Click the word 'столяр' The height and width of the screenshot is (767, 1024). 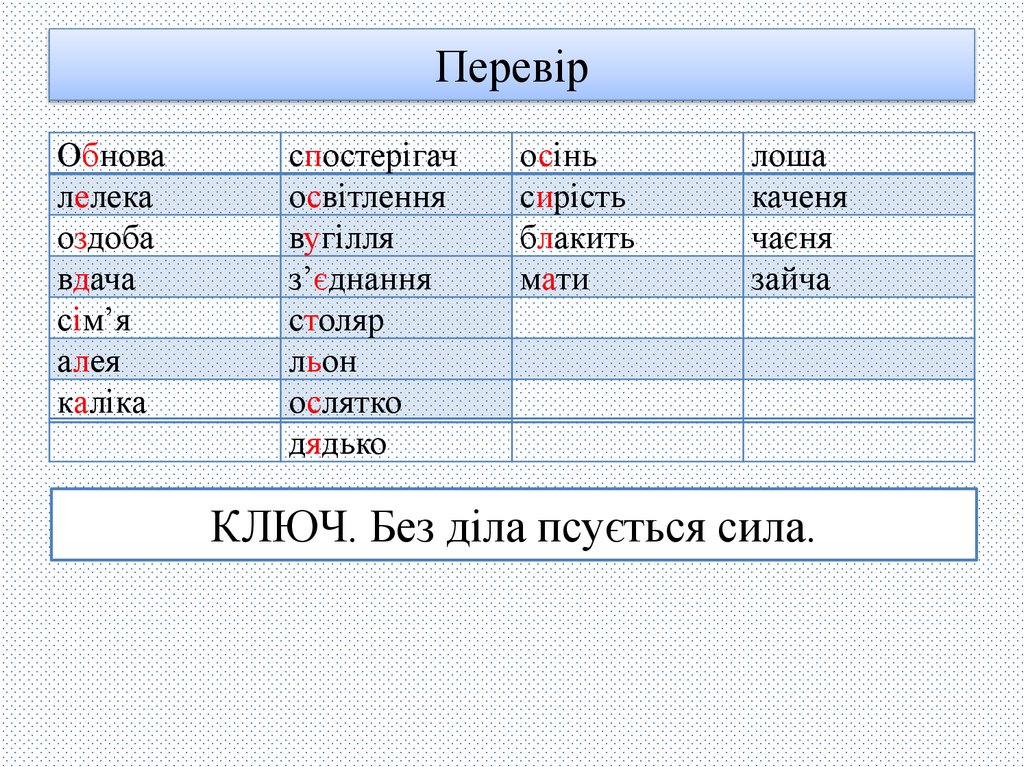point(336,322)
